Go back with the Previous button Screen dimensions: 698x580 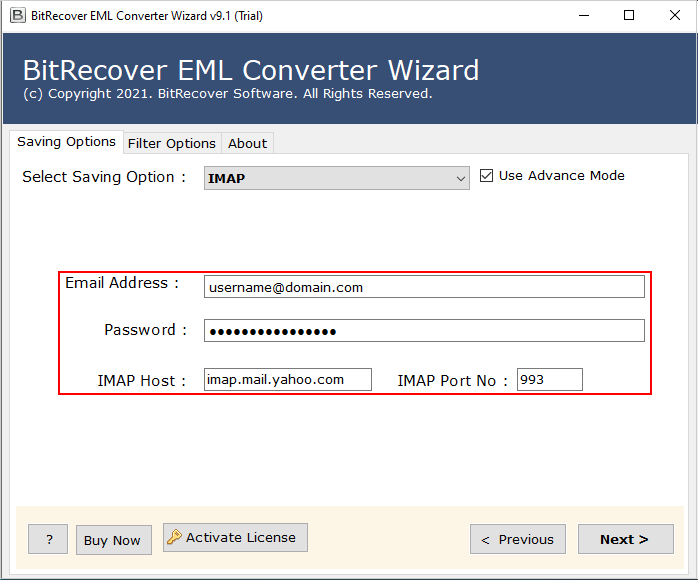point(517,539)
